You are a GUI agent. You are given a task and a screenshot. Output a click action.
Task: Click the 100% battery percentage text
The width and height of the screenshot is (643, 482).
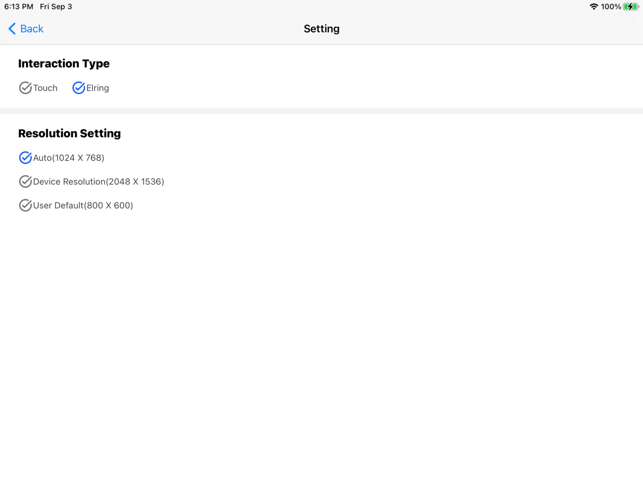611,7
